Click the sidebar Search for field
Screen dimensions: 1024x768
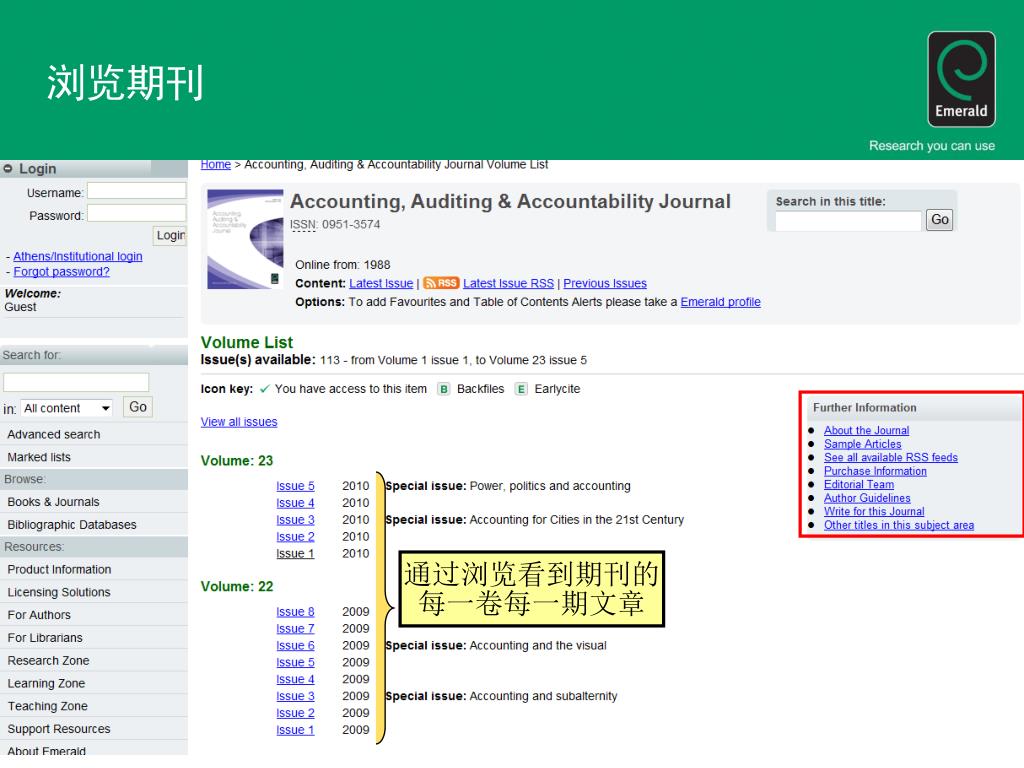click(x=76, y=382)
